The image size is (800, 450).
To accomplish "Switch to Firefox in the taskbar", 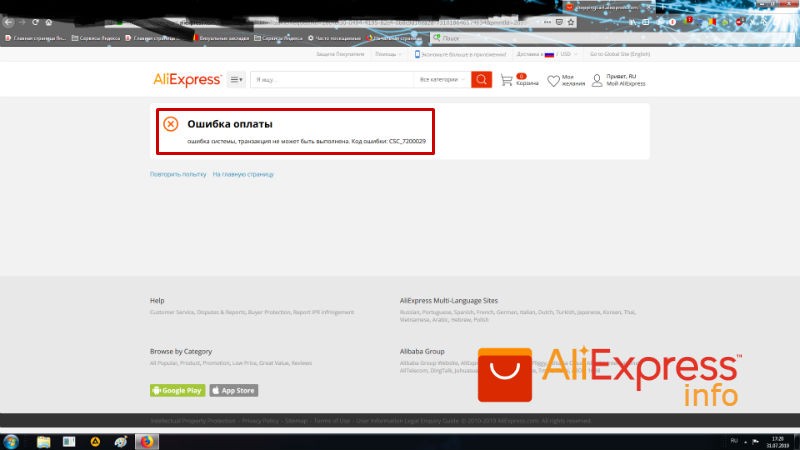I will point(146,442).
